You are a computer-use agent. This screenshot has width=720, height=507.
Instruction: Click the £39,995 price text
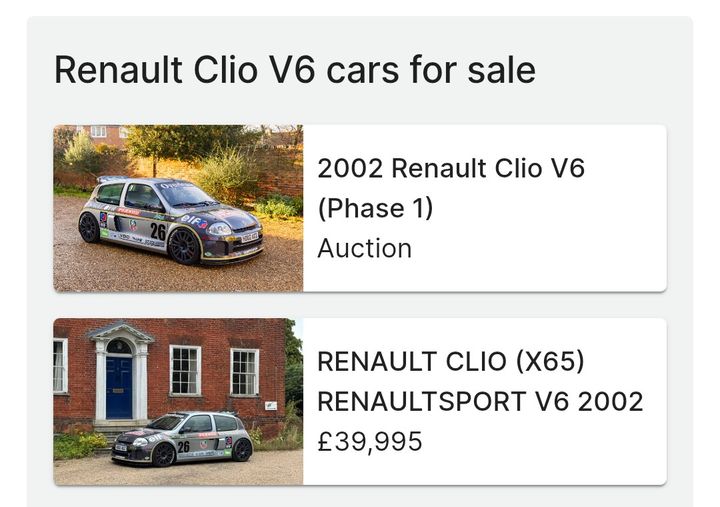coord(369,441)
